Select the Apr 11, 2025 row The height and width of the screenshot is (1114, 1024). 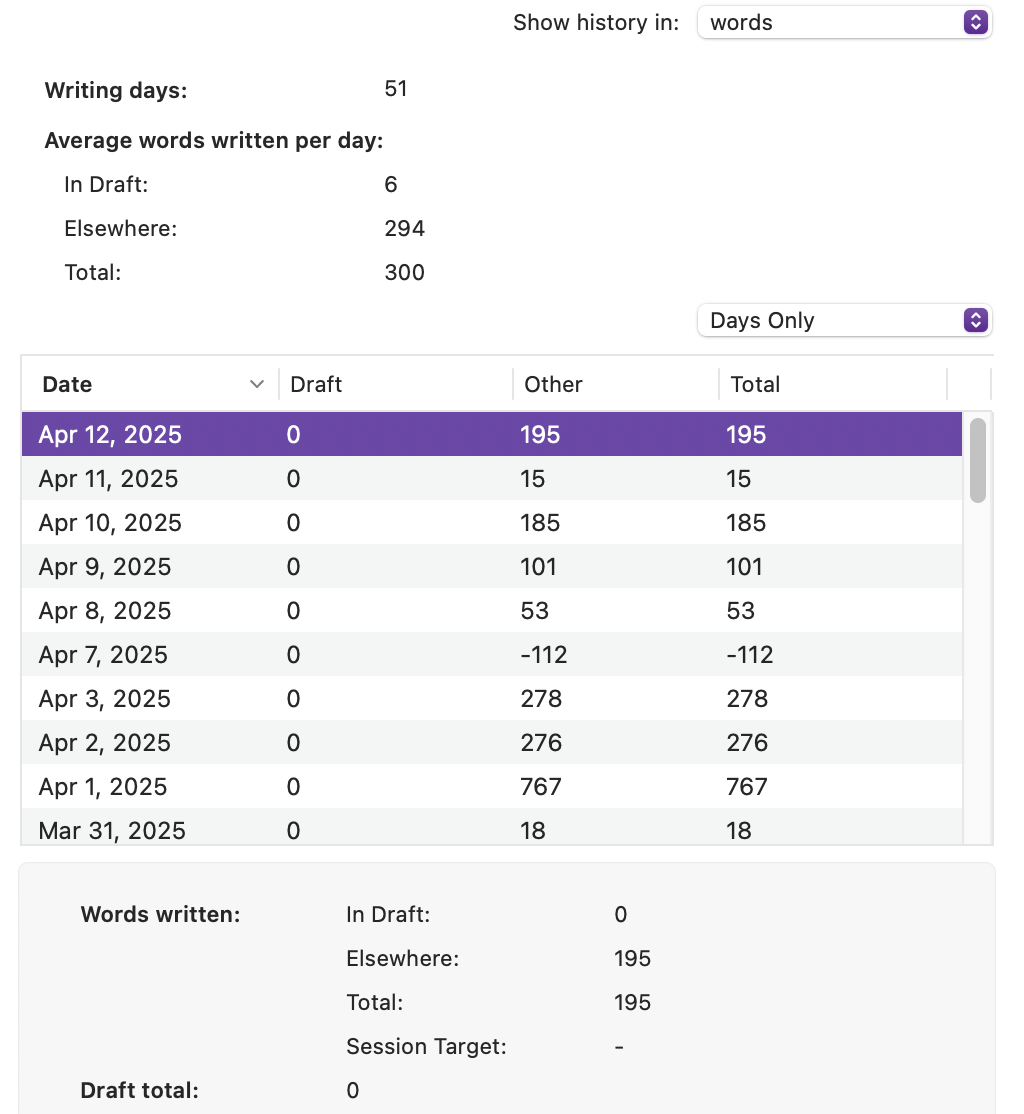(492, 478)
